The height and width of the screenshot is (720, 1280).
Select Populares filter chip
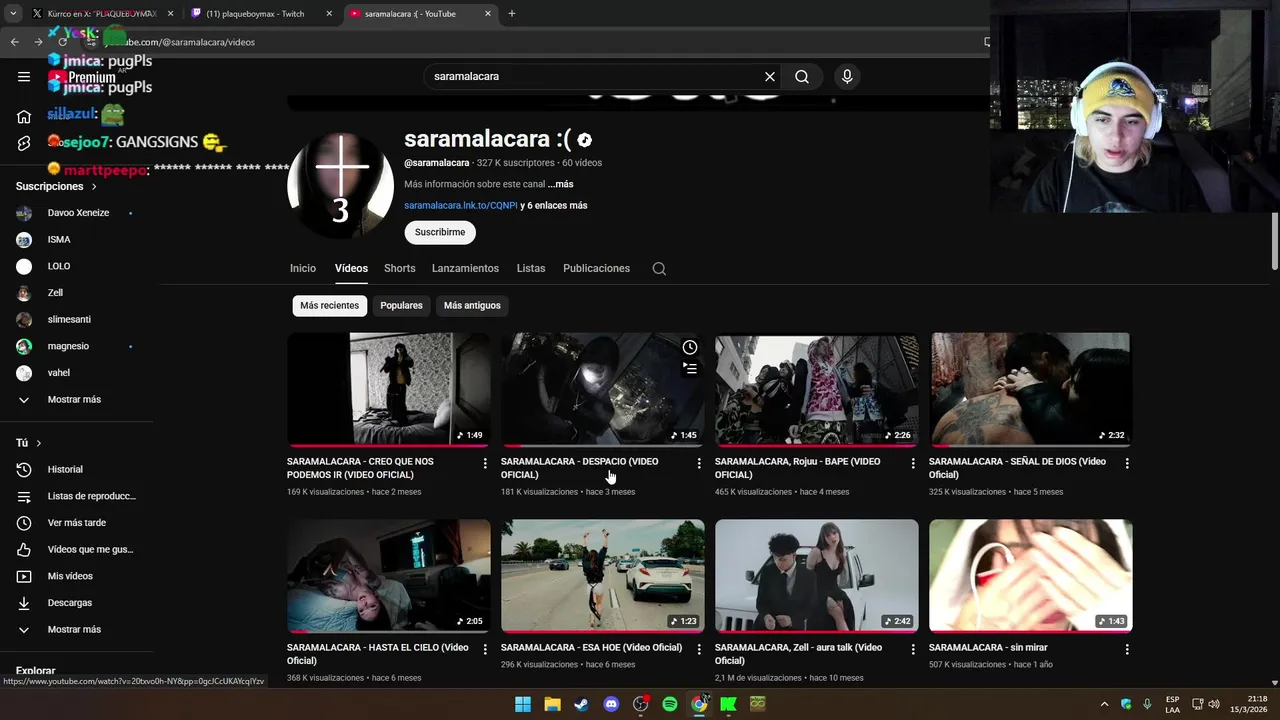pos(401,305)
